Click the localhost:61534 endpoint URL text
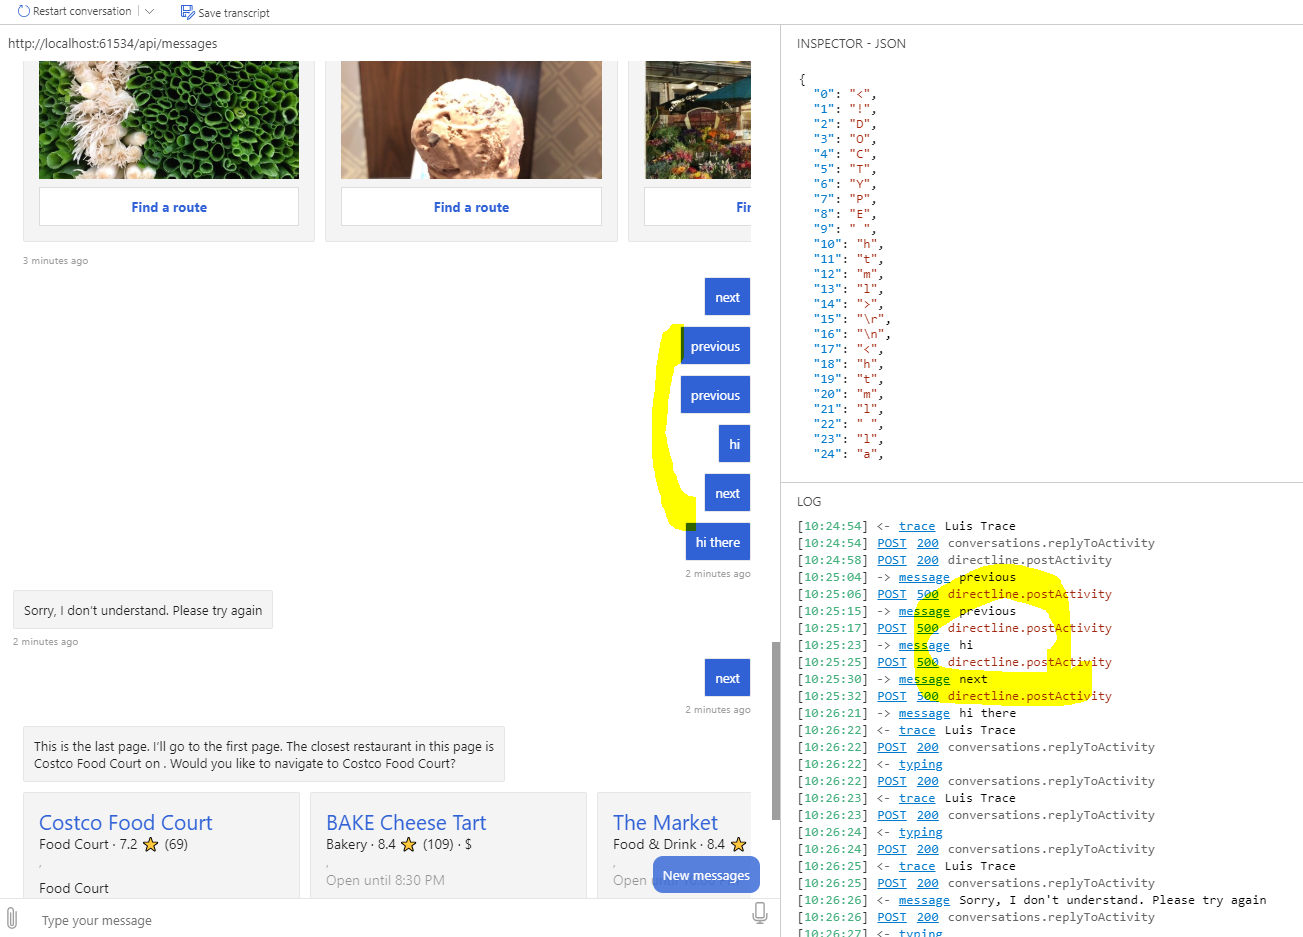This screenshot has height=937, width=1303. click(112, 43)
